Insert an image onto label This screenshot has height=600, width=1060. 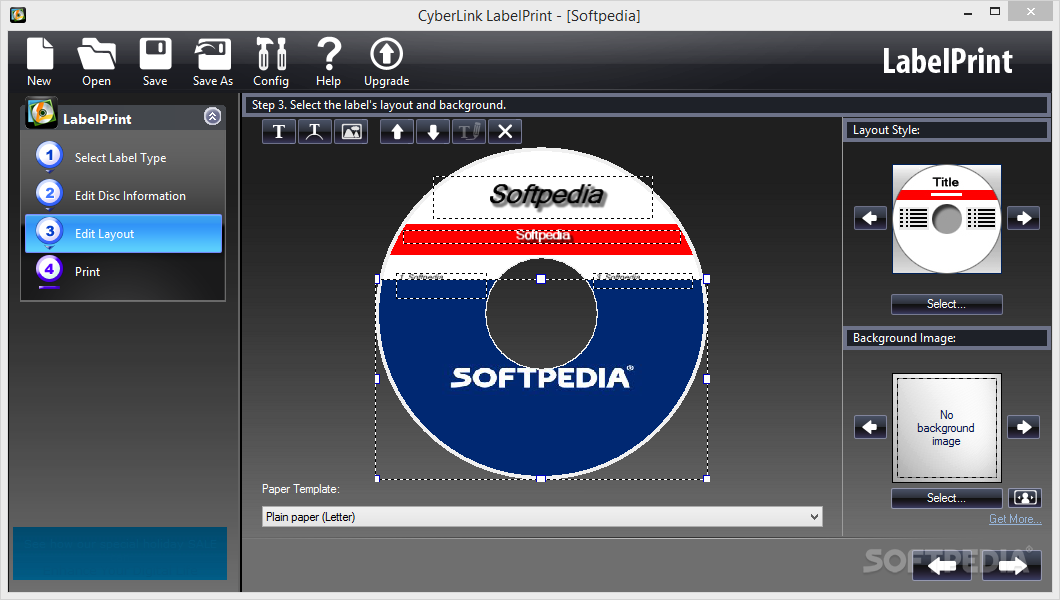tap(351, 132)
